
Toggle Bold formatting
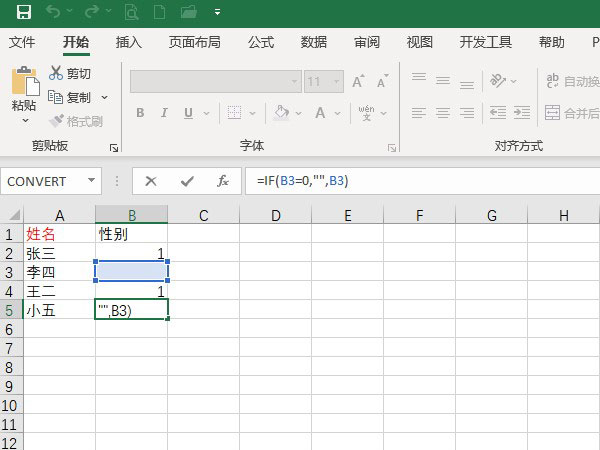coord(141,113)
